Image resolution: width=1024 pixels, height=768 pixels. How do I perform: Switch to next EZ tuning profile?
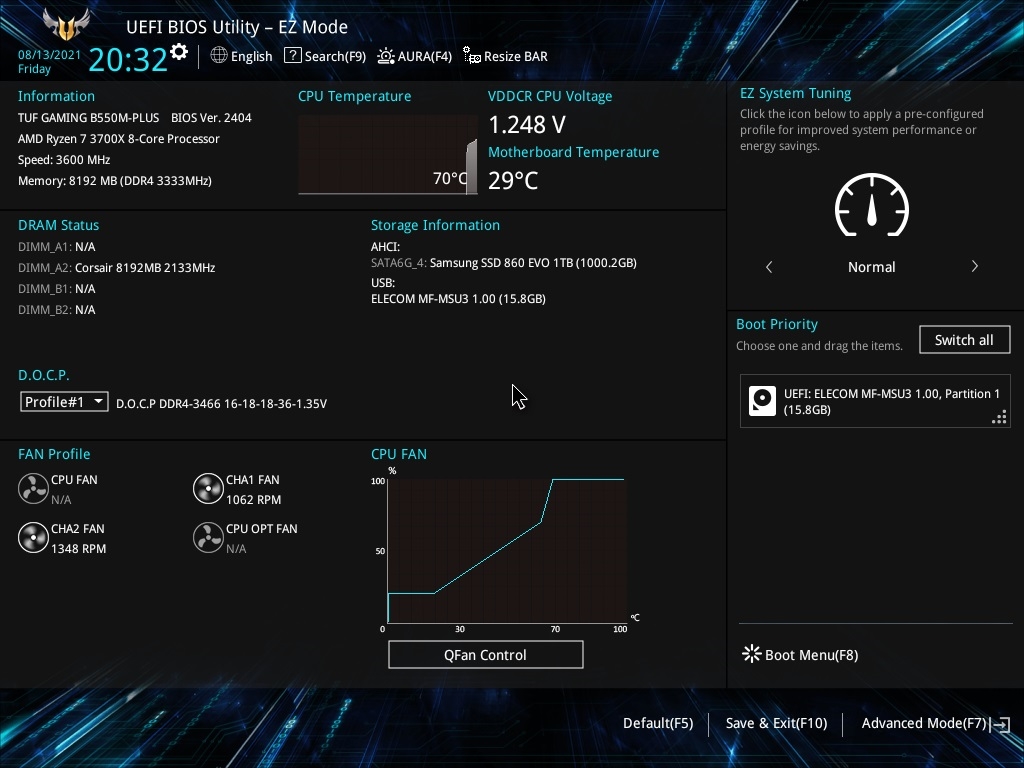pyautogui.click(x=974, y=266)
